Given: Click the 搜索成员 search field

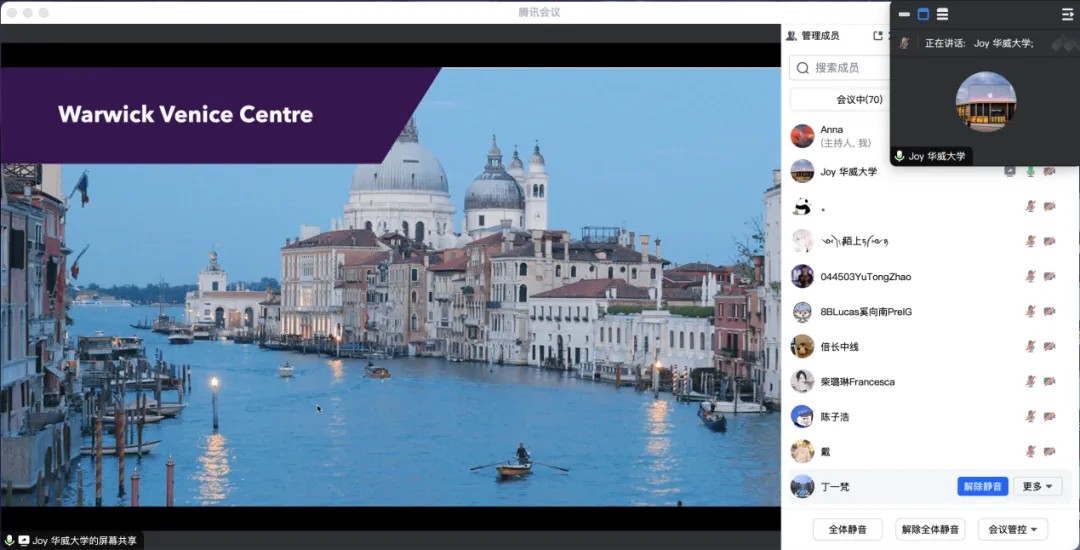Looking at the screenshot, I should point(840,67).
